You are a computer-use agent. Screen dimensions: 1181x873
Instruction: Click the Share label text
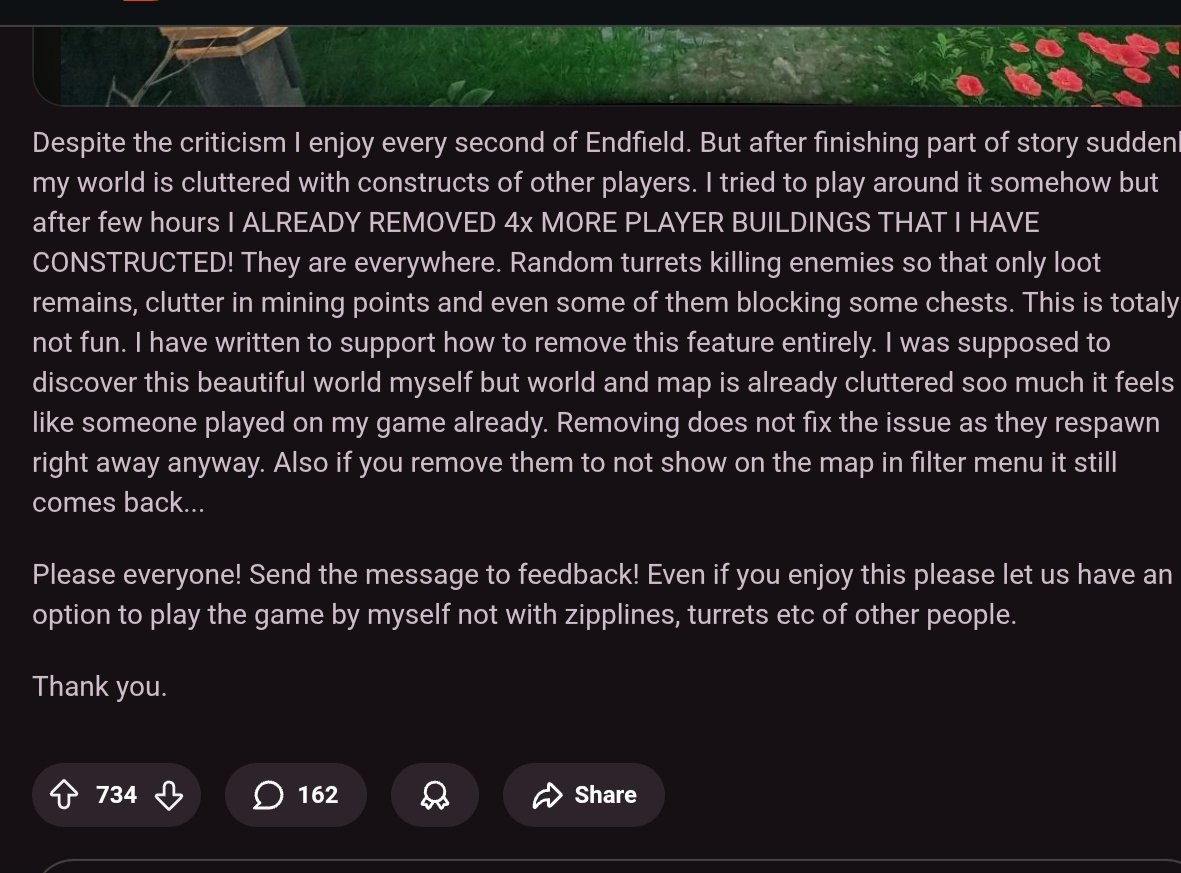click(x=606, y=795)
